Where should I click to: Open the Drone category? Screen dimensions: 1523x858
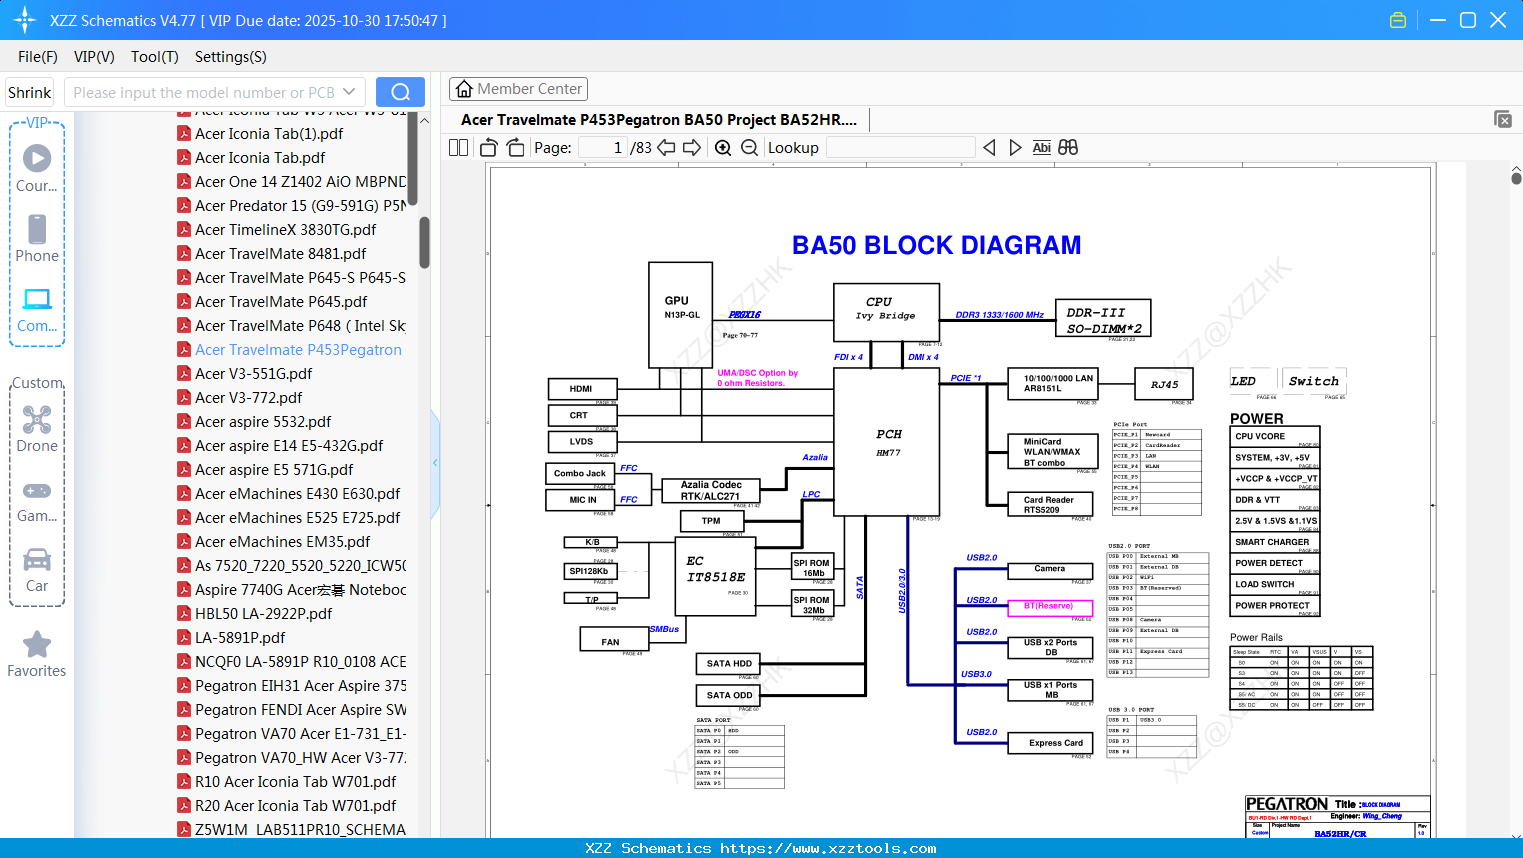click(37, 429)
